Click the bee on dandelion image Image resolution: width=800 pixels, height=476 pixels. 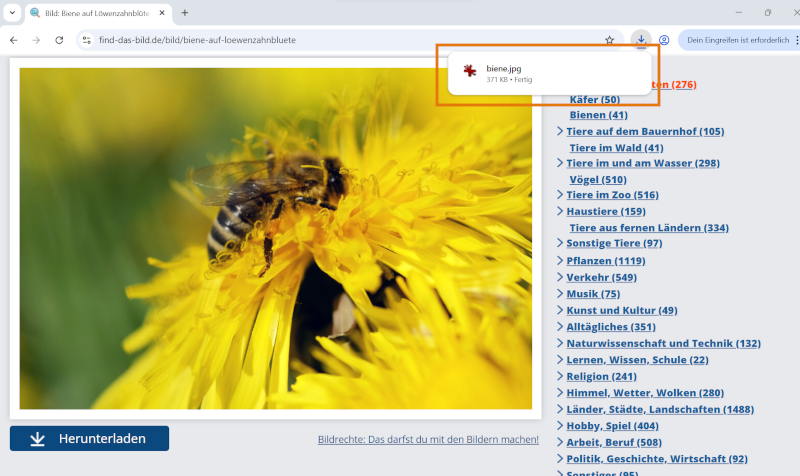point(275,238)
